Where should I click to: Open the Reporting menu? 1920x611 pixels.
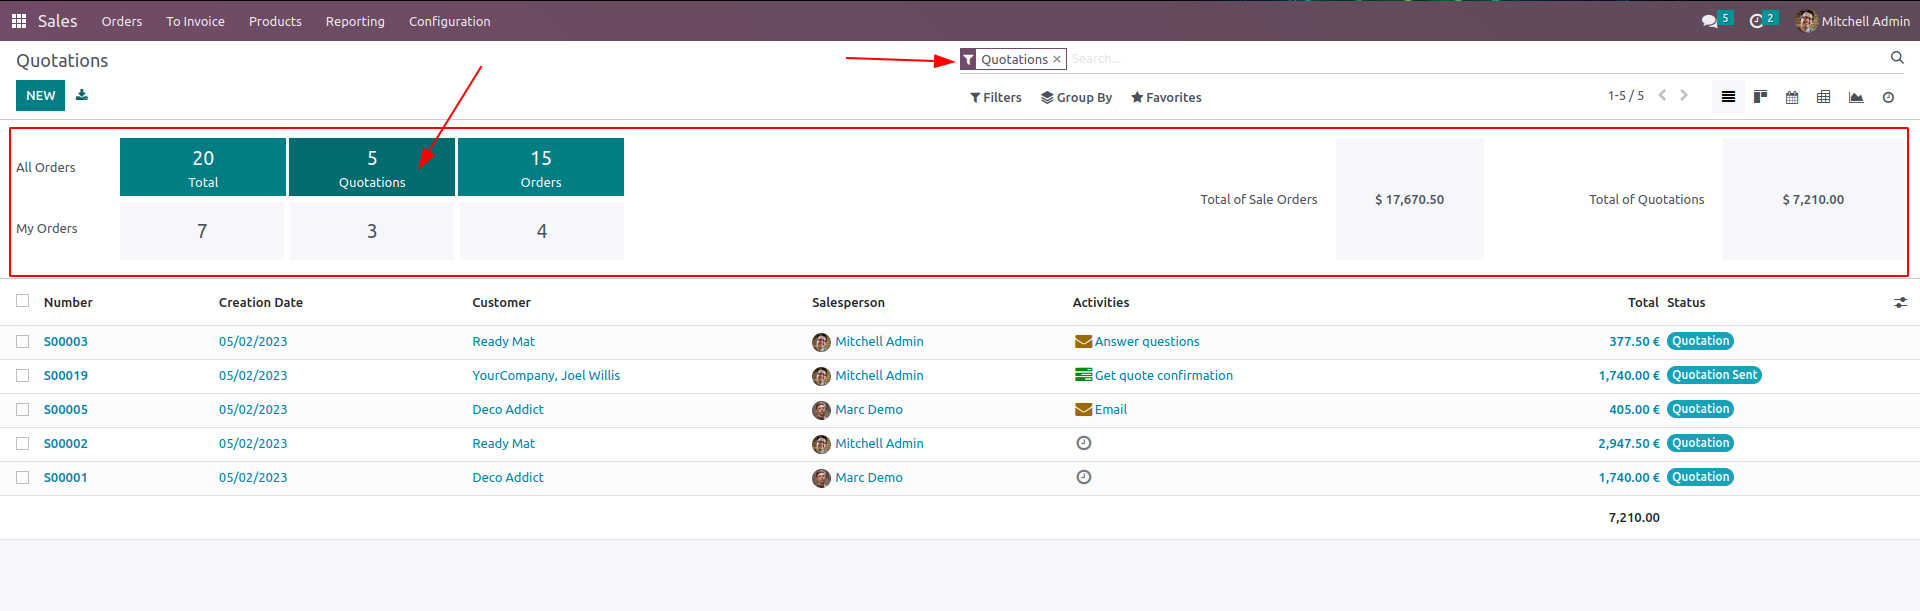tap(355, 21)
